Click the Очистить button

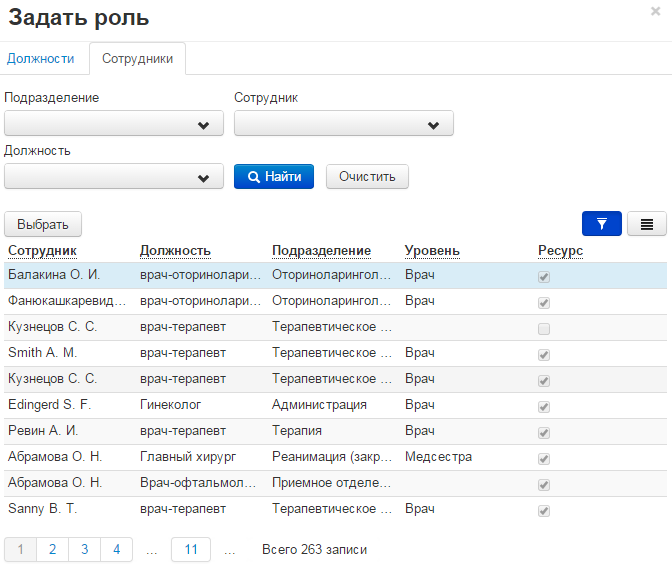click(367, 177)
